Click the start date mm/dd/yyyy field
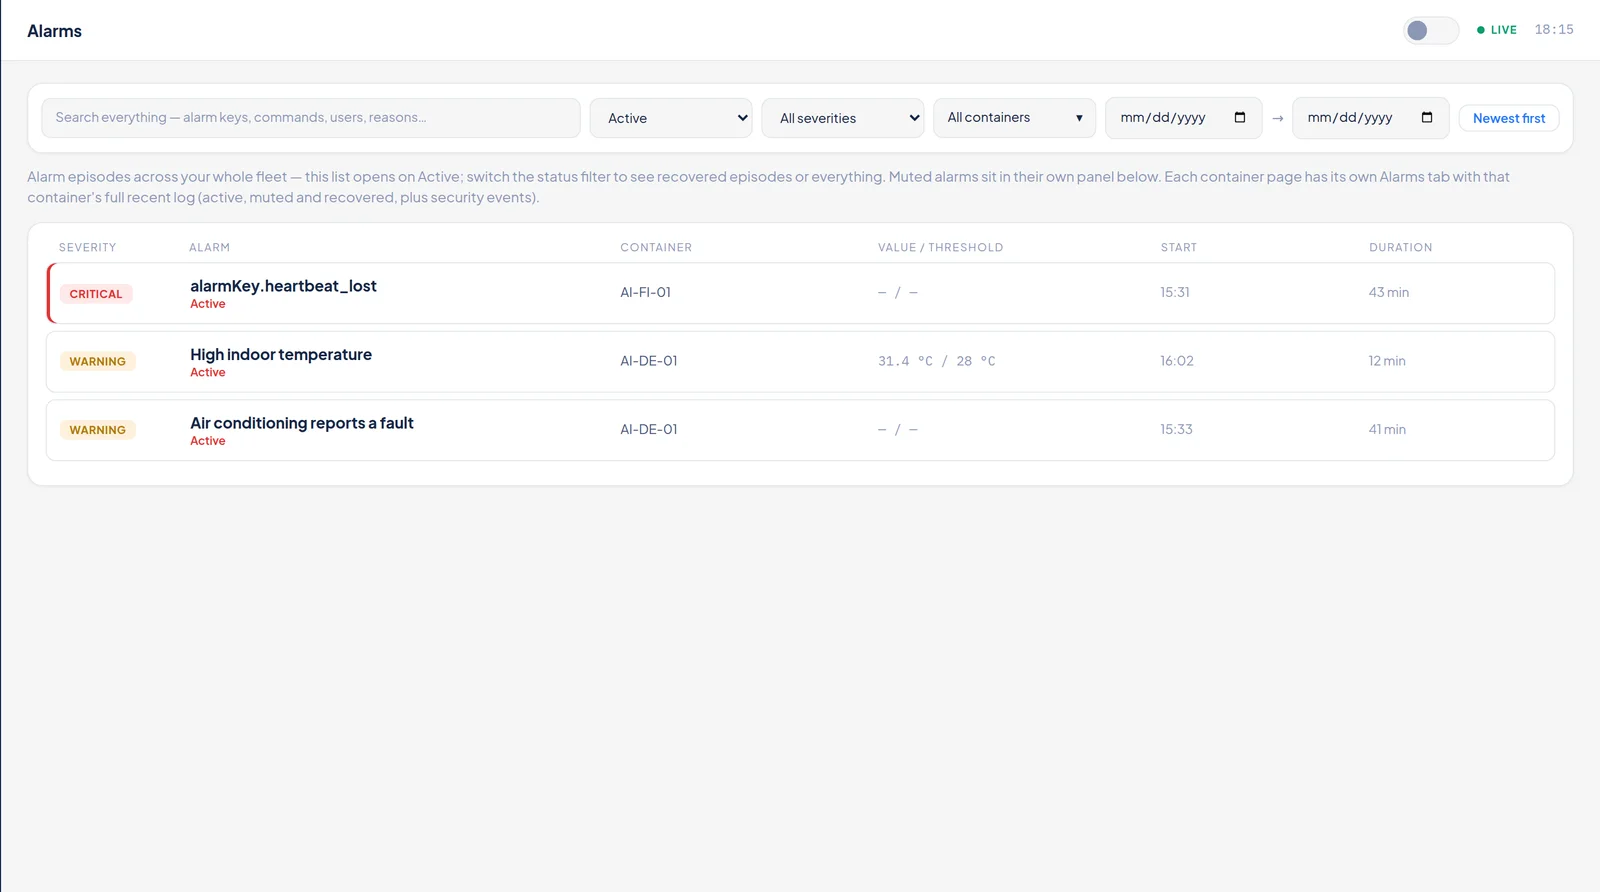 (x=1183, y=118)
